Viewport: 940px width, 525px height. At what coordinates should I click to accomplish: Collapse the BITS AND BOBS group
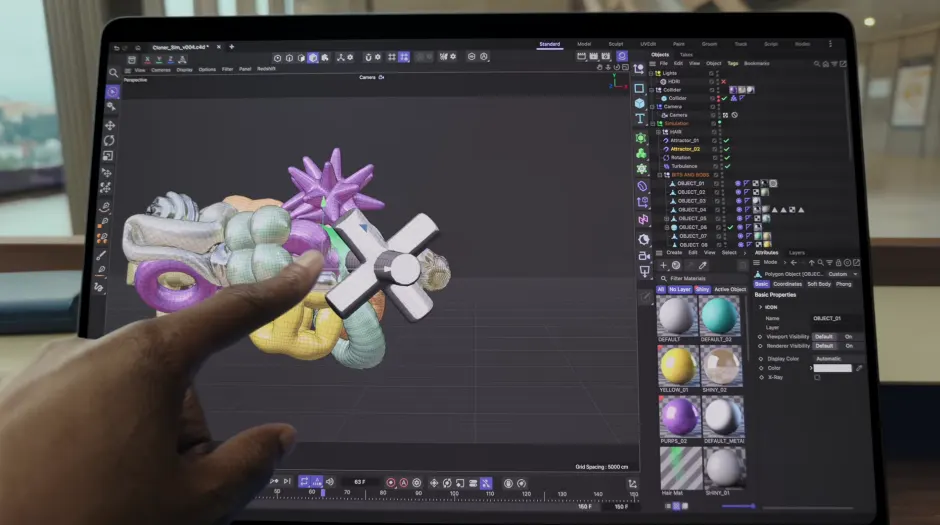pyautogui.click(x=660, y=175)
